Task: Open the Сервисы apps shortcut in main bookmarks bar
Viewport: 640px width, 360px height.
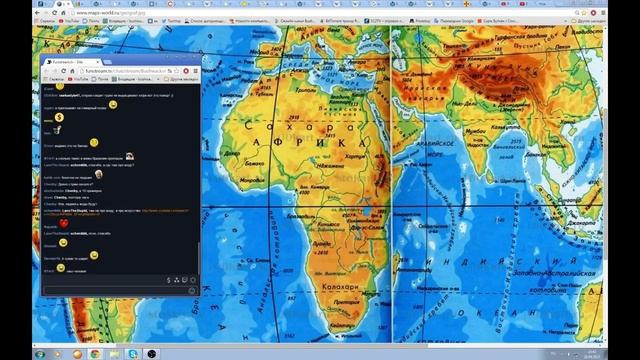Action: coord(45,21)
